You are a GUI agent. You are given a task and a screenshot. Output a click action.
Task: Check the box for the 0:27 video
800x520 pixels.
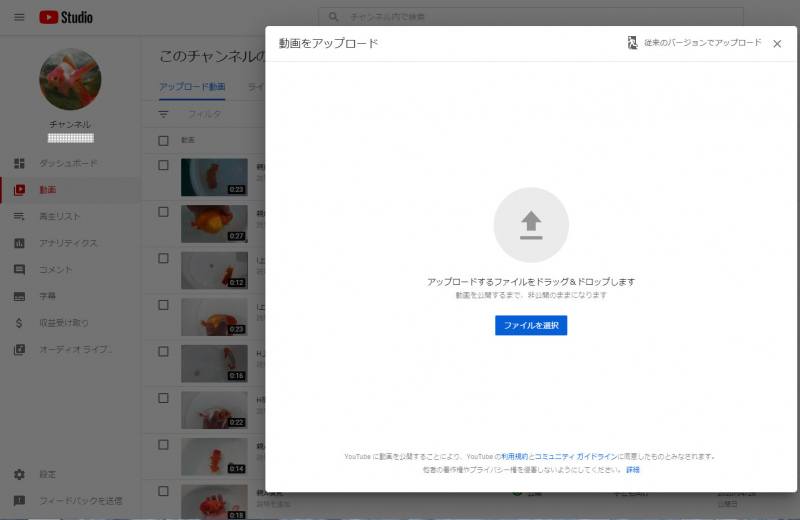pos(164,213)
